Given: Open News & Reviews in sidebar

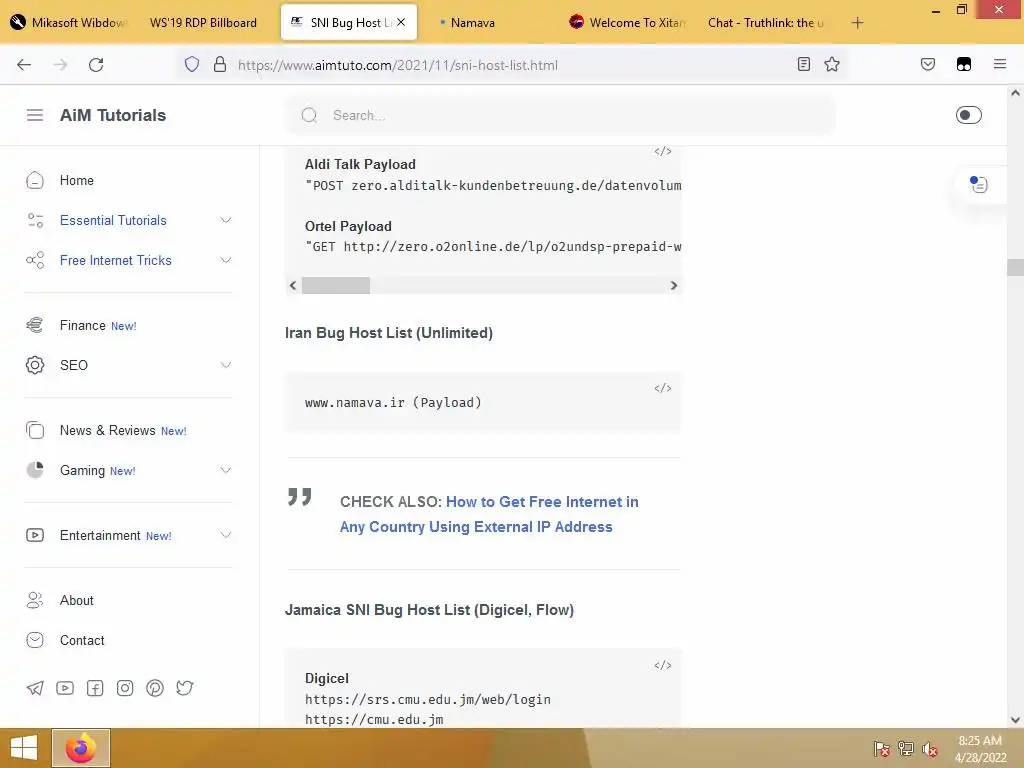Looking at the screenshot, I should click(108, 430).
